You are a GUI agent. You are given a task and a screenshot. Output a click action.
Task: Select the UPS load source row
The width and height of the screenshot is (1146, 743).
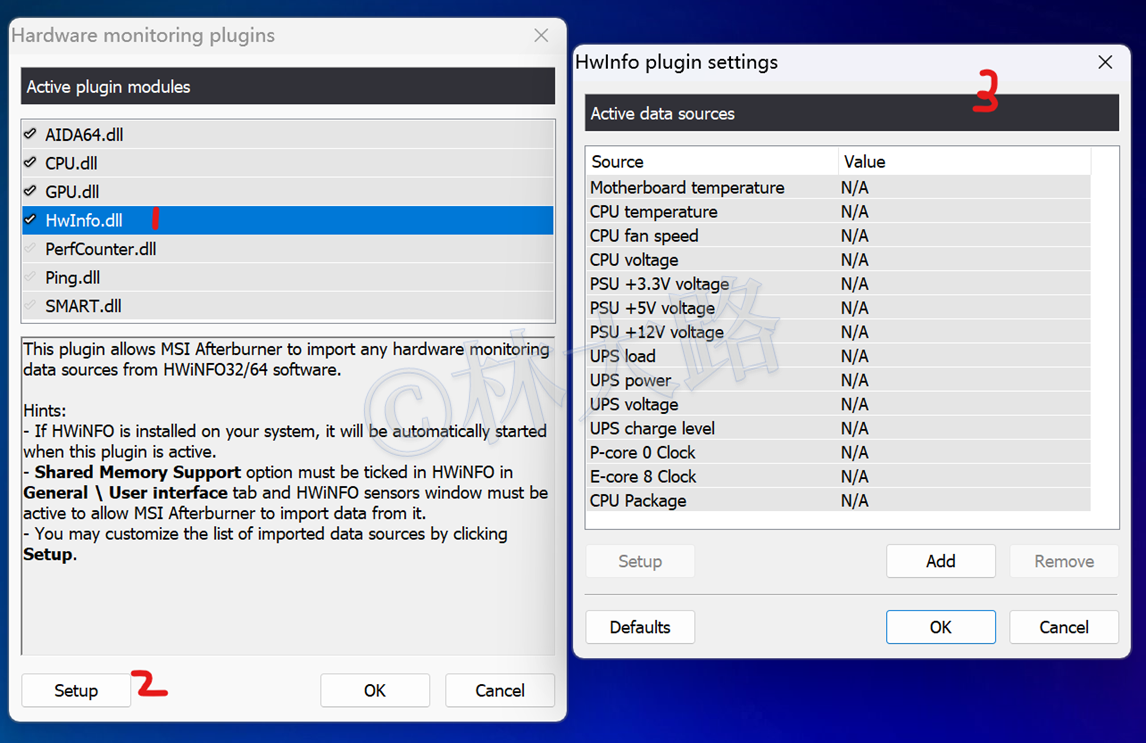[838, 357]
